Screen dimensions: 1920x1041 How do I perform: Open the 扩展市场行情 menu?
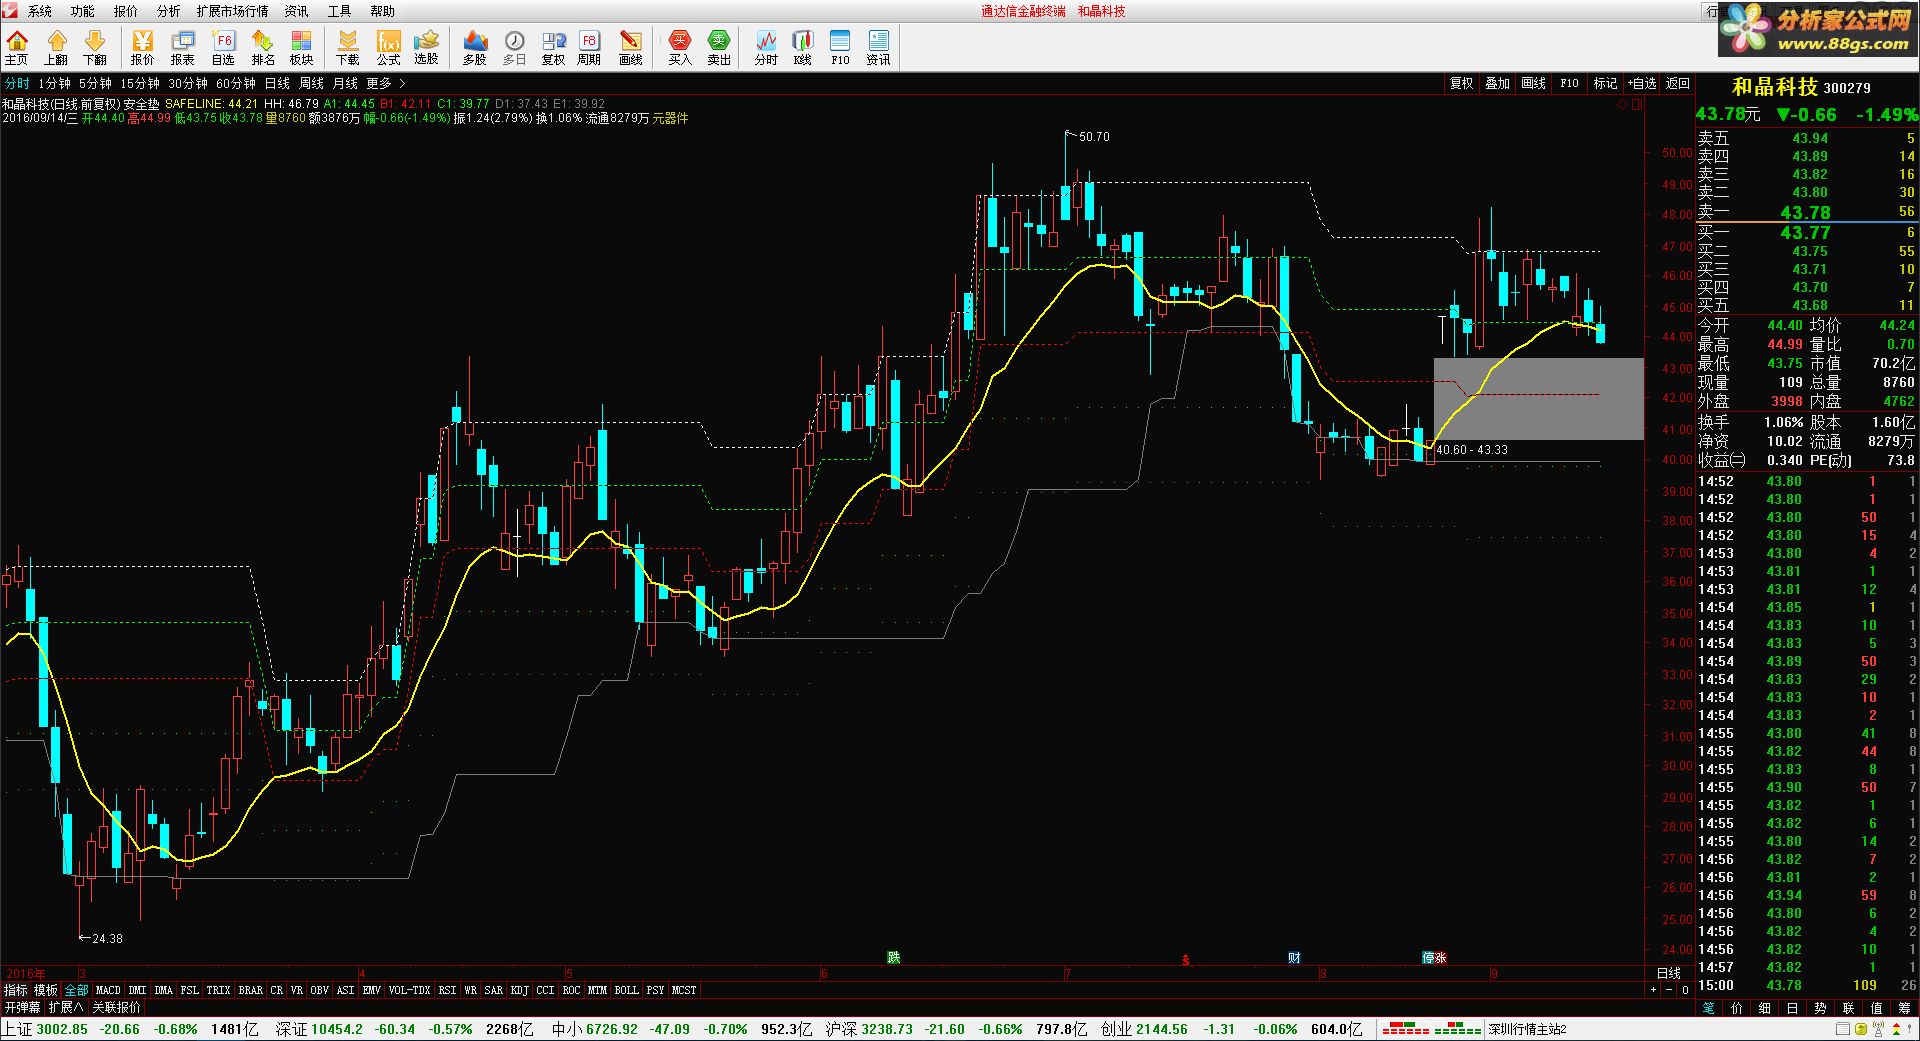point(232,11)
